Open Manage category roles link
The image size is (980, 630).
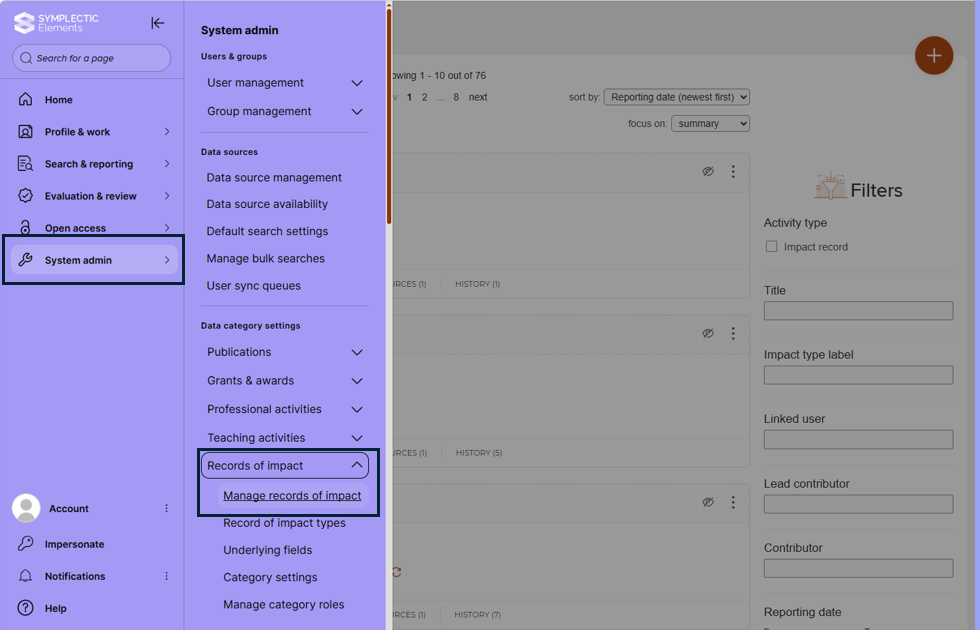[x=284, y=604]
